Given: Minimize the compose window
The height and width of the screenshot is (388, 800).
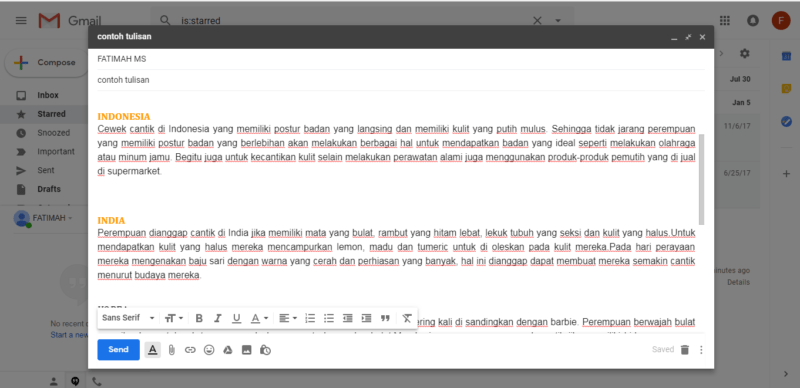Looking at the screenshot, I should pyautogui.click(x=674, y=37).
